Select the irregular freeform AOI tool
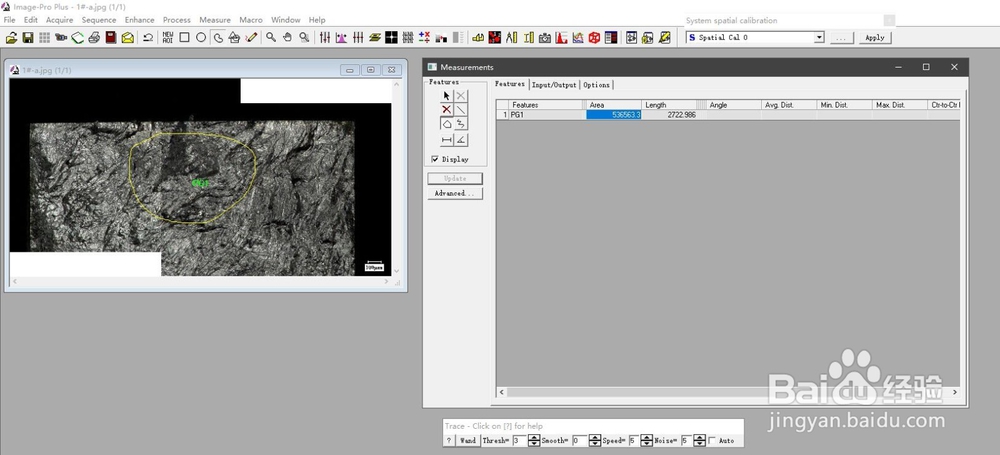The height and width of the screenshot is (455, 1000). (217, 38)
